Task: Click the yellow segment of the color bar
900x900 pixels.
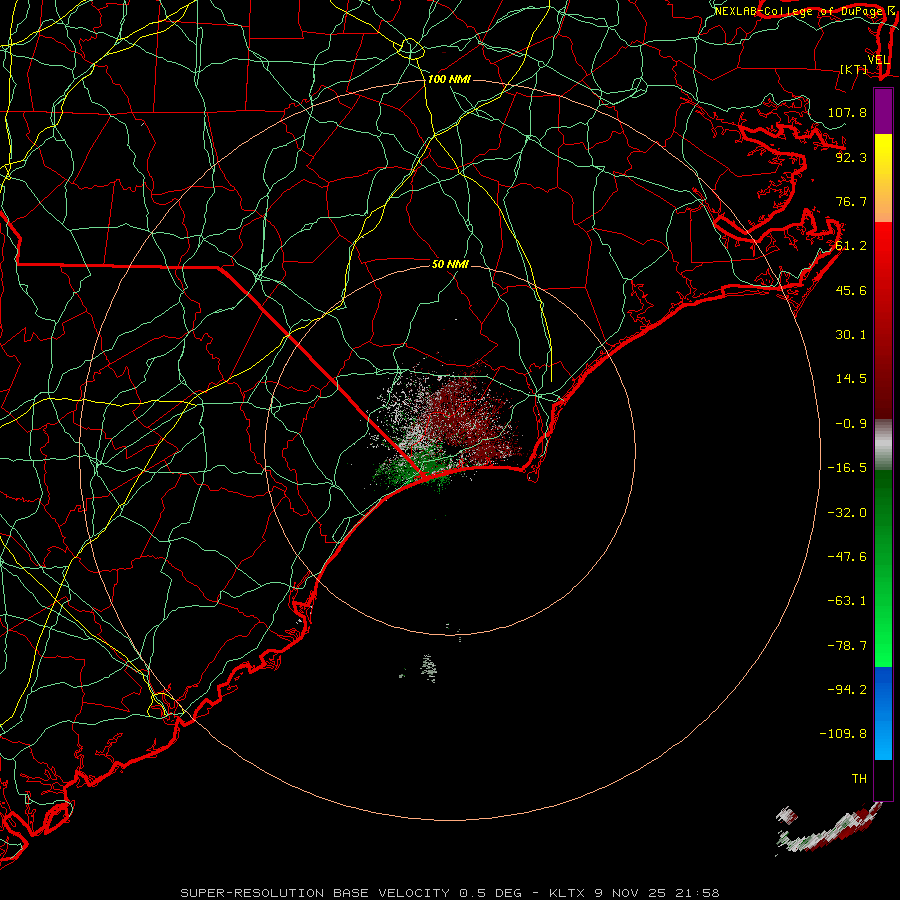Action: coord(883,178)
